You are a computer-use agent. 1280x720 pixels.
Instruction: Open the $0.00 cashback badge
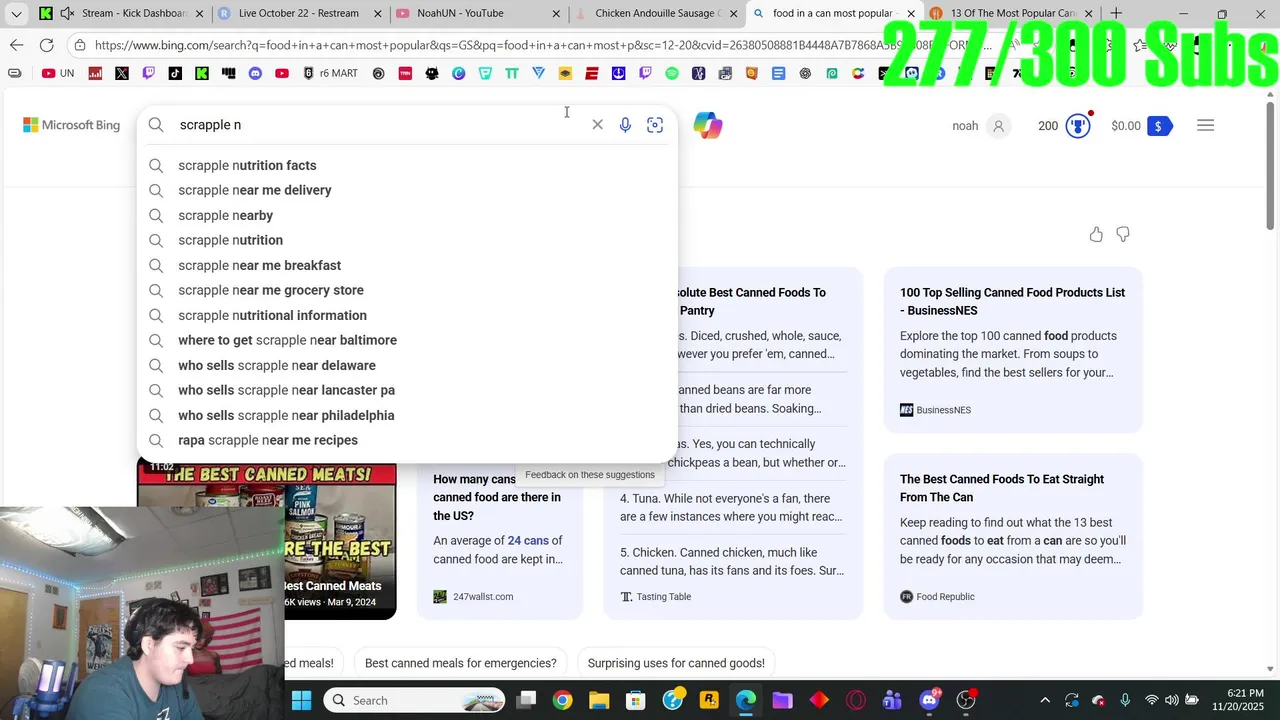pos(1141,126)
